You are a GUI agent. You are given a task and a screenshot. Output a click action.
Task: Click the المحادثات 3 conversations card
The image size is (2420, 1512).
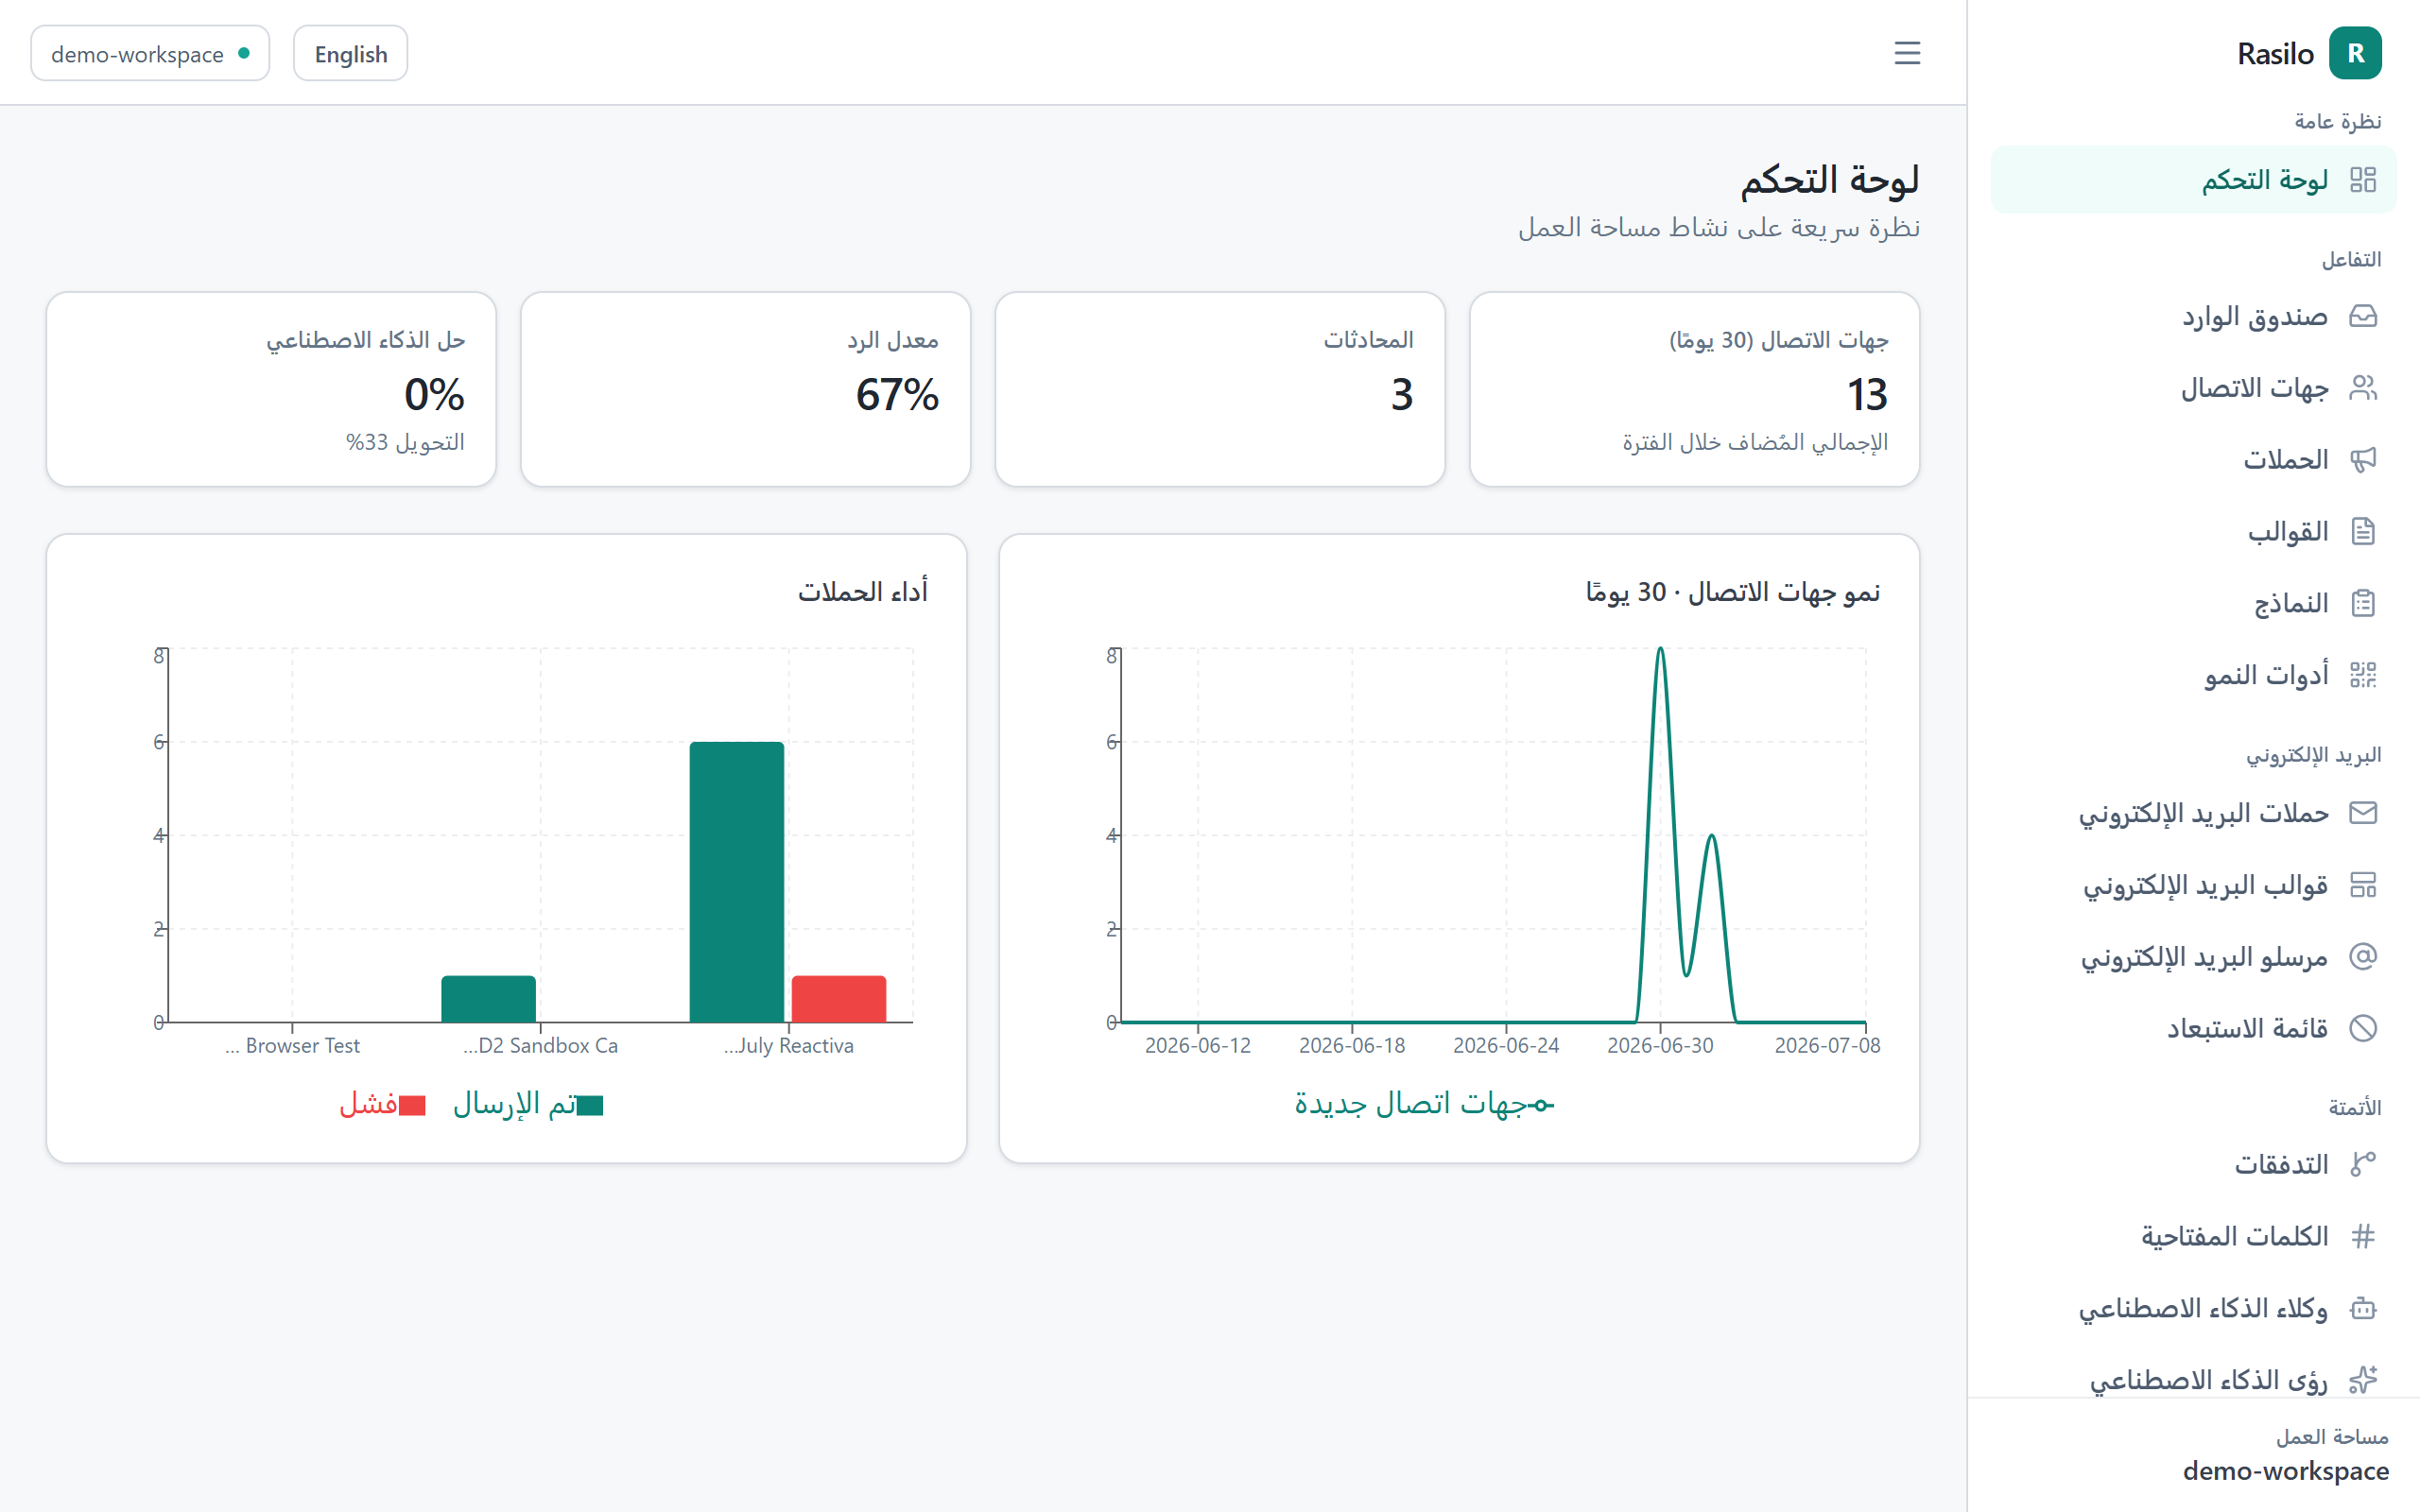click(x=1220, y=389)
